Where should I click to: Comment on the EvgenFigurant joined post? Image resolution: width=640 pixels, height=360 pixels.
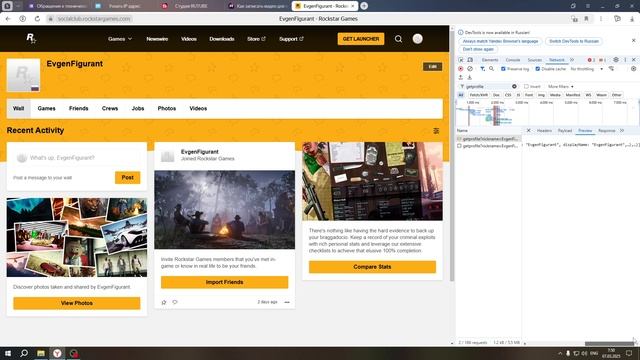pyautogui.click(x=175, y=302)
